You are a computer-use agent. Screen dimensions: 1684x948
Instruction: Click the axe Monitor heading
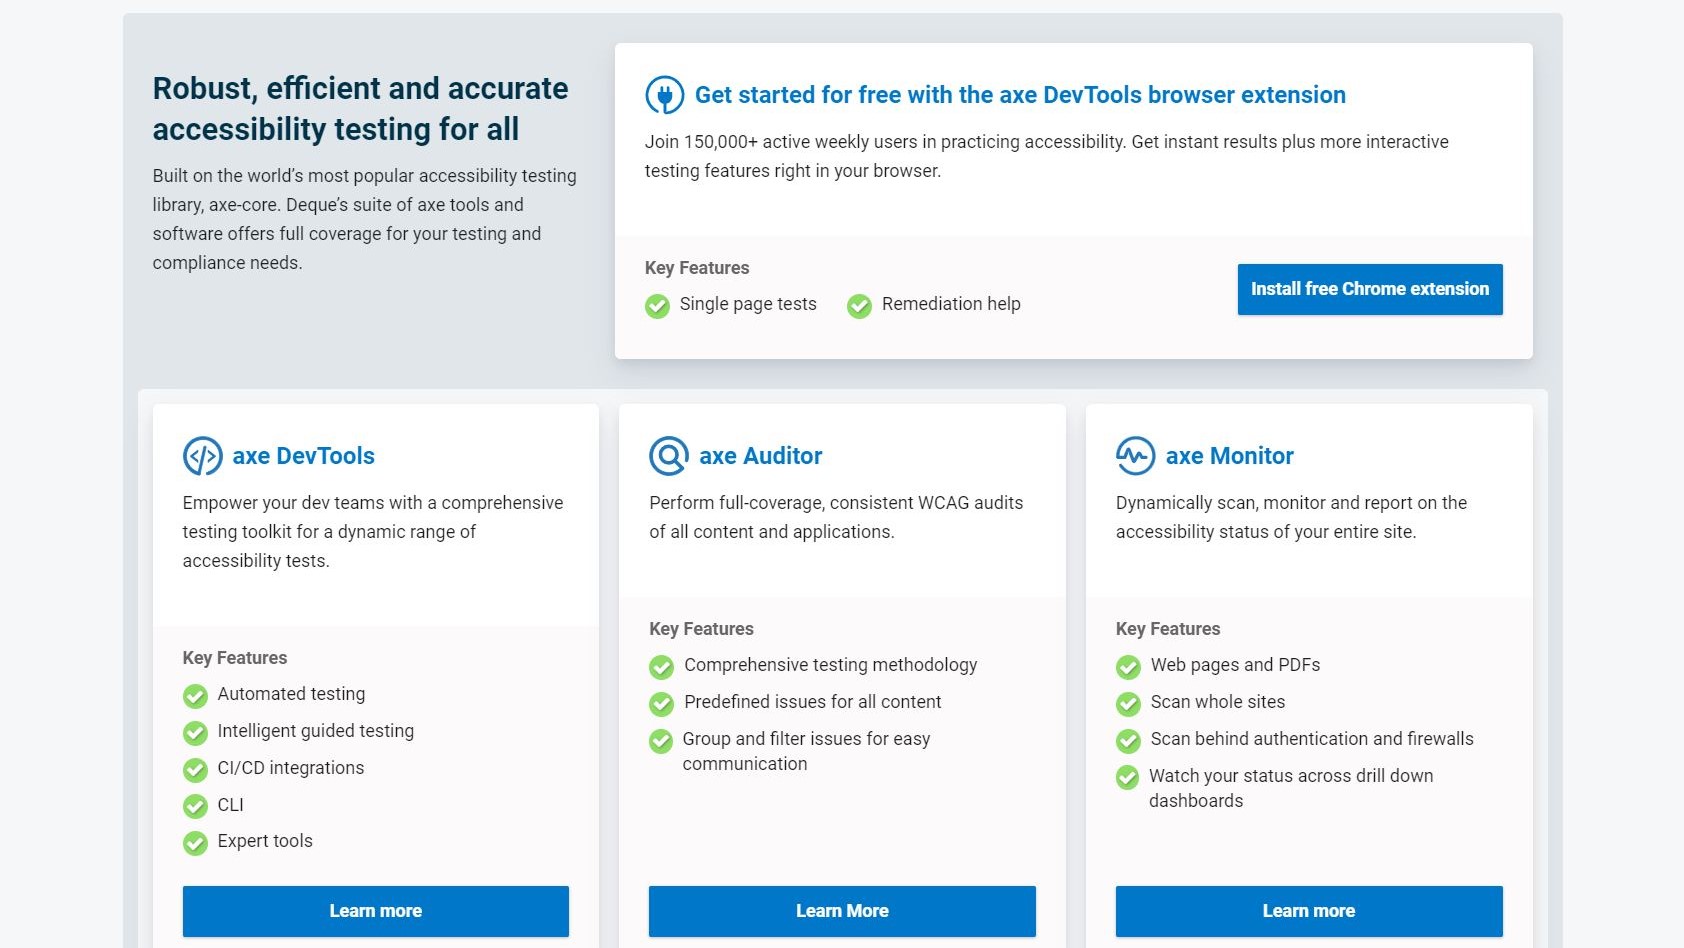(1230, 456)
